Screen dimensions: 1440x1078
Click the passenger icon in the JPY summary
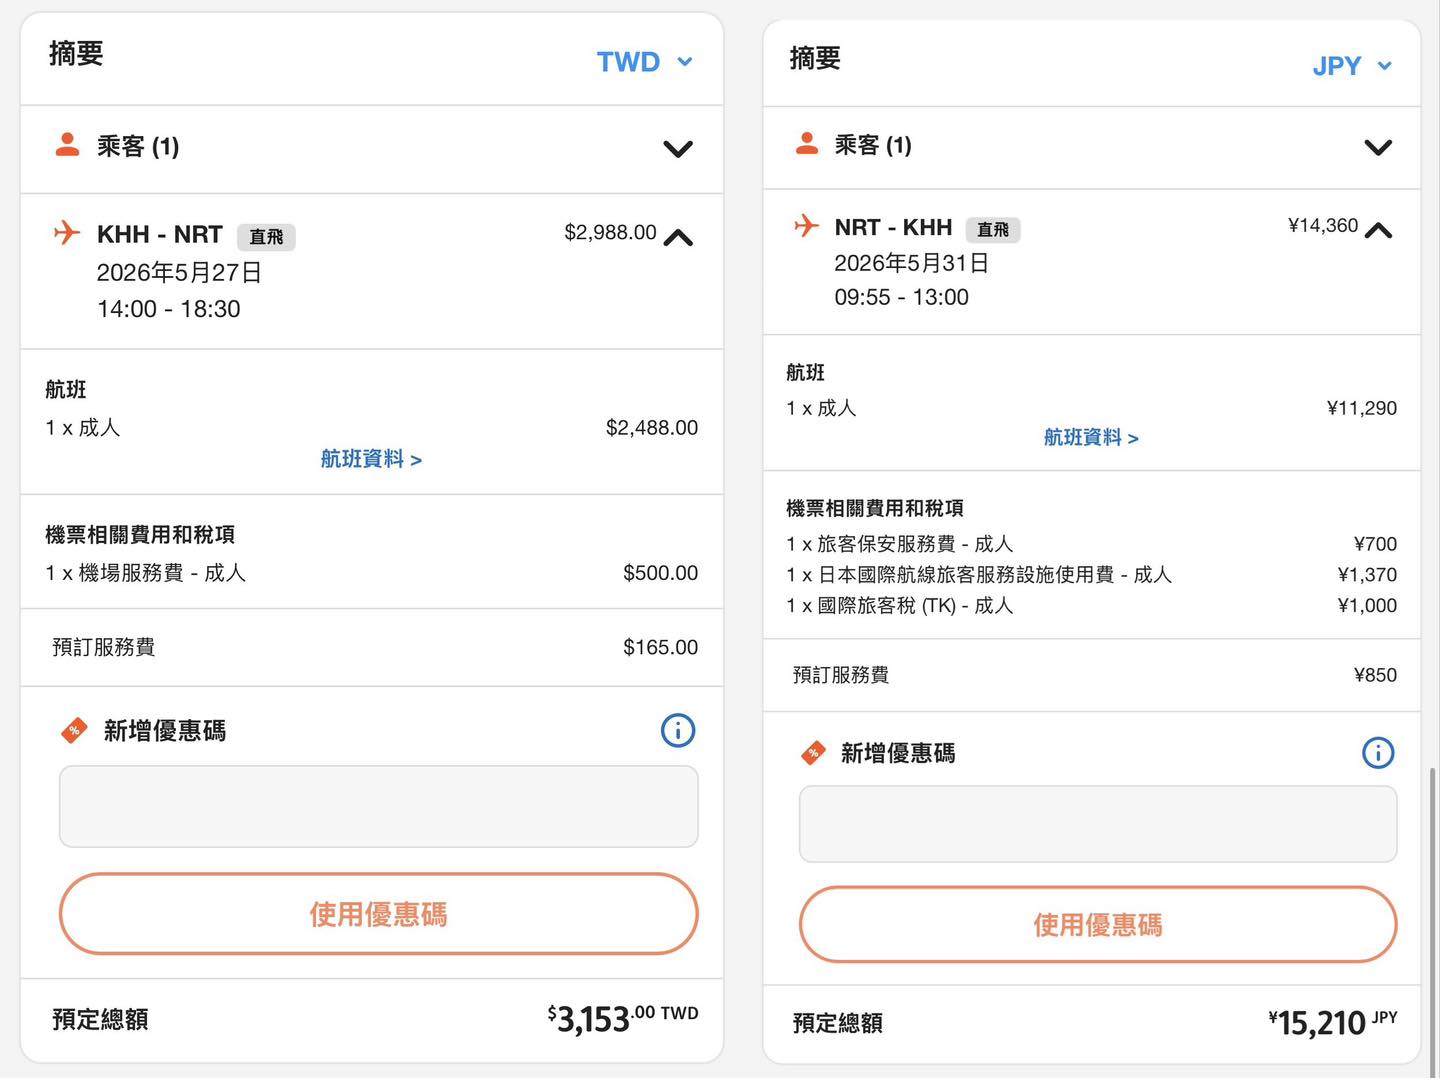(x=806, y=144)
